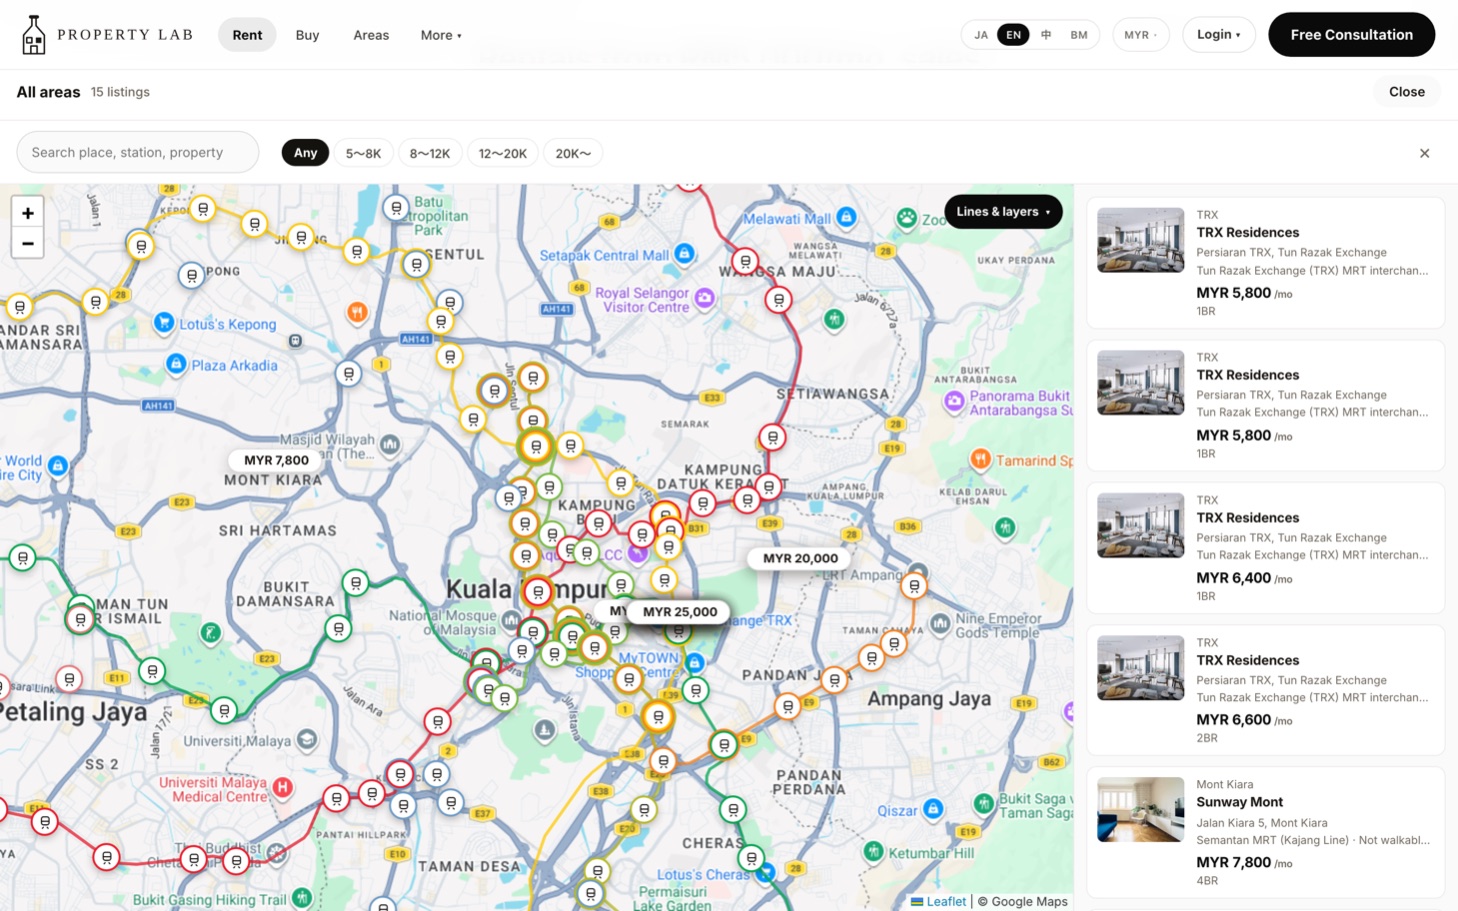Click the Property Lab house logo

click(x=34, y=35)
